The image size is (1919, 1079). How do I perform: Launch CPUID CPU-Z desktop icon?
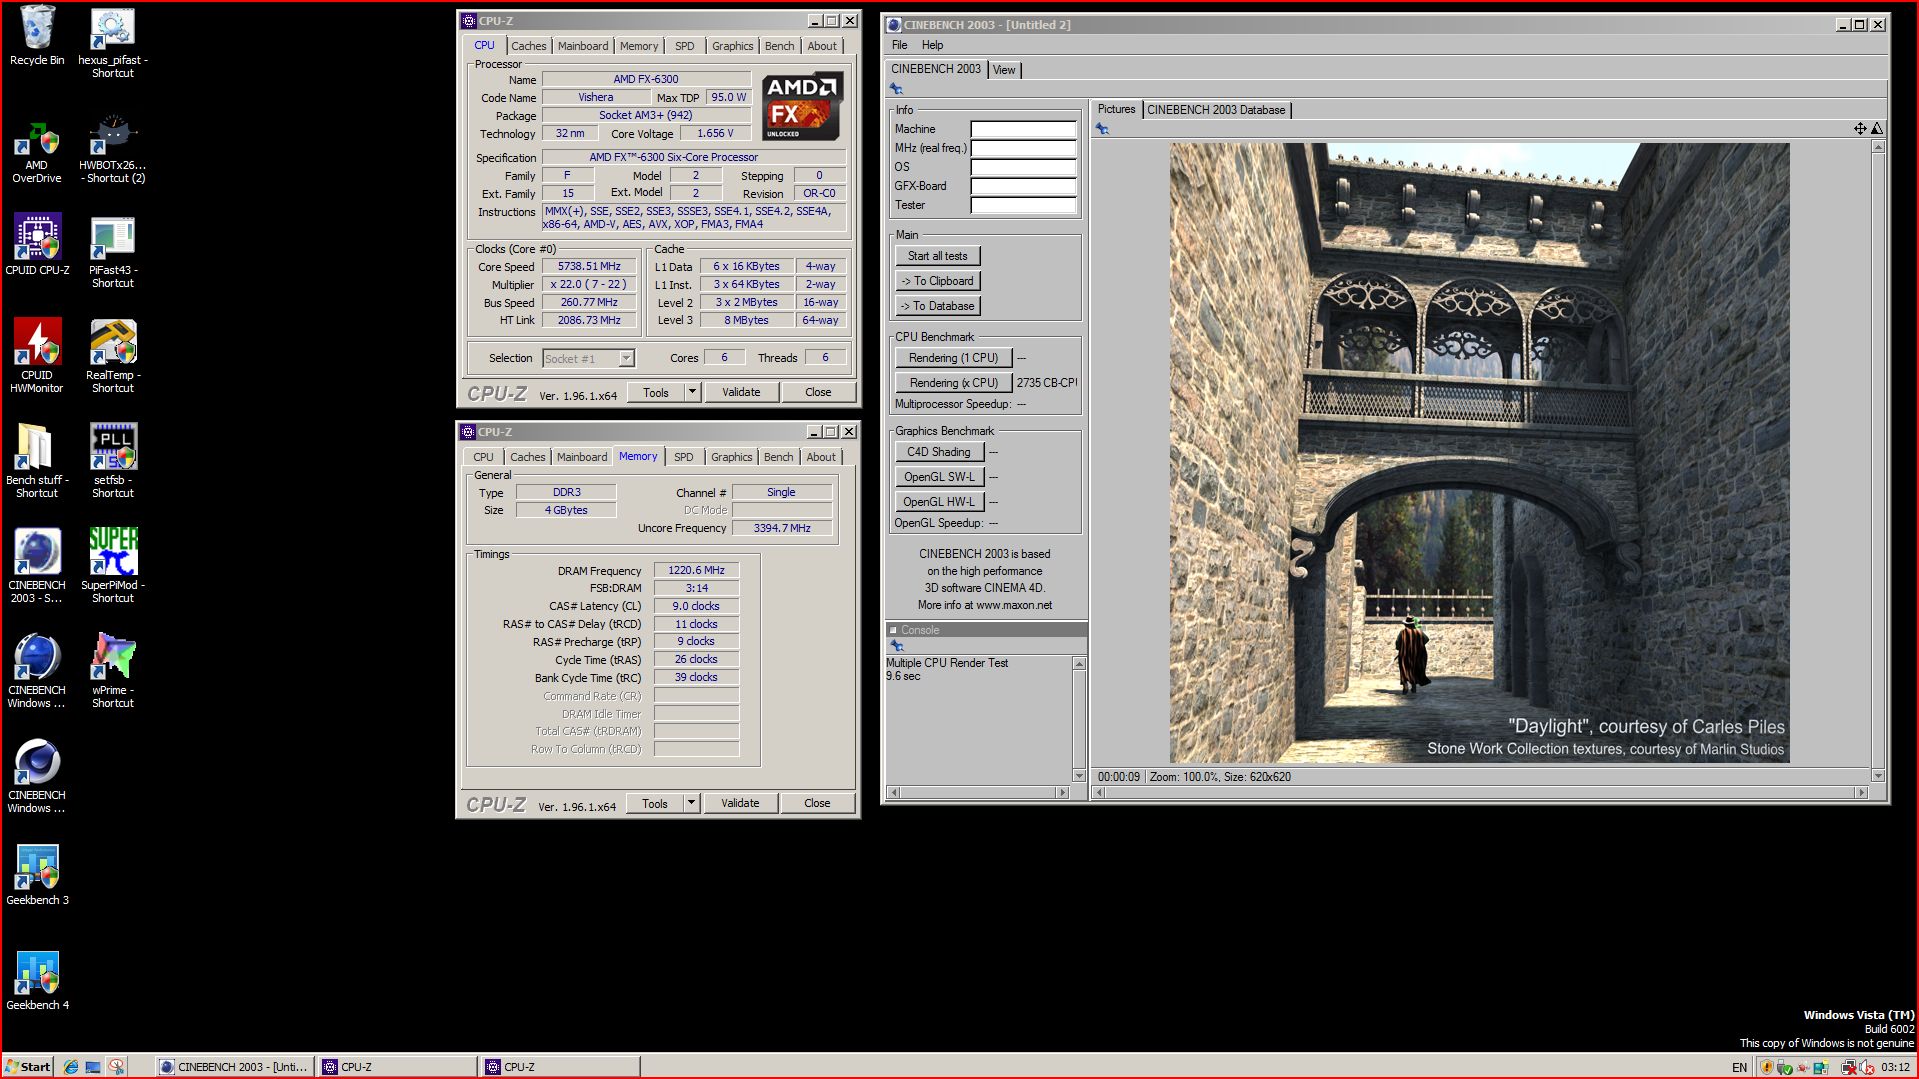coord(37,244)
